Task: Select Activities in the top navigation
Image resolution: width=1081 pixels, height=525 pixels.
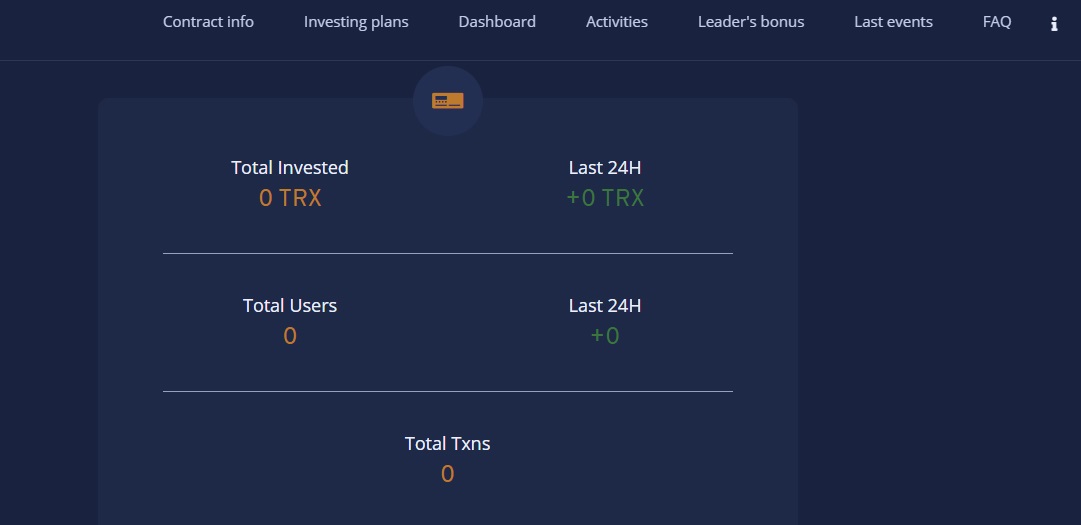Action: pos(617,22)
